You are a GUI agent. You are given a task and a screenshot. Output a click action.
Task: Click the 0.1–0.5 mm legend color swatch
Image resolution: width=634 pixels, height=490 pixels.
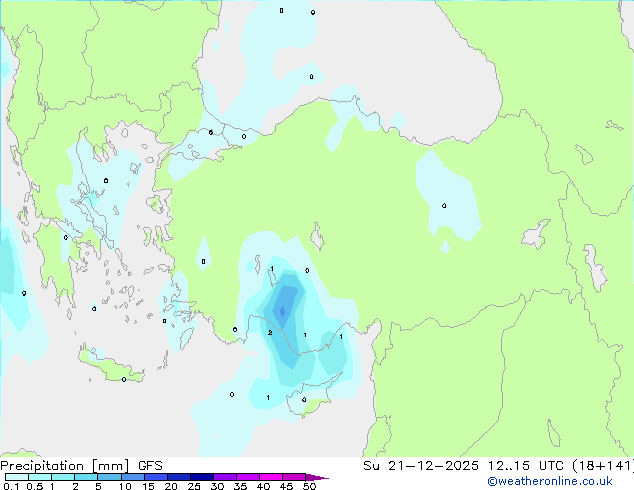(x=17, y=477)
